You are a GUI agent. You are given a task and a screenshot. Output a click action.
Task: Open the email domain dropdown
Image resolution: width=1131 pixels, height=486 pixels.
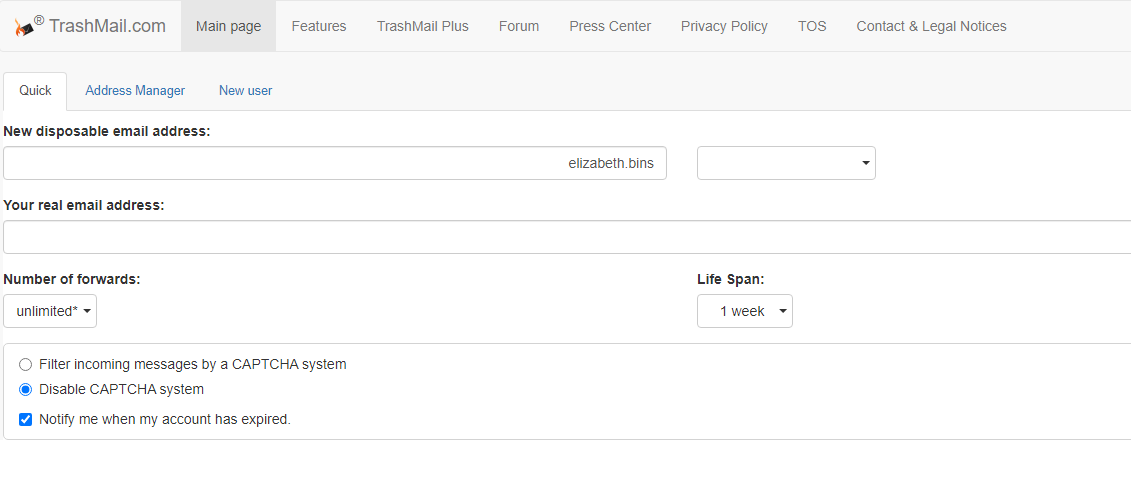[x=786, y=164]
